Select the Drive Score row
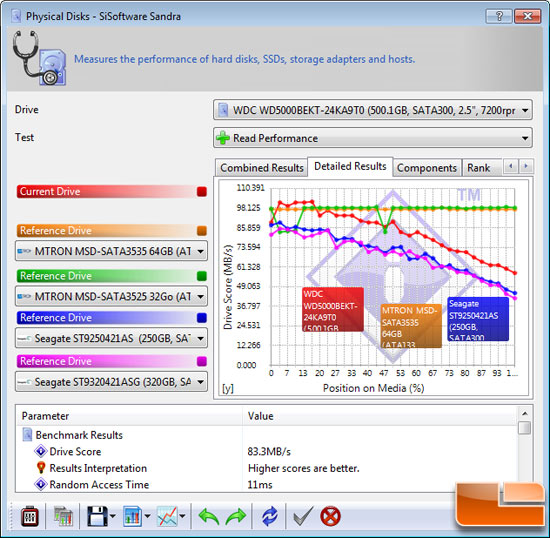The image size is (550, 538). coord(266,451)
